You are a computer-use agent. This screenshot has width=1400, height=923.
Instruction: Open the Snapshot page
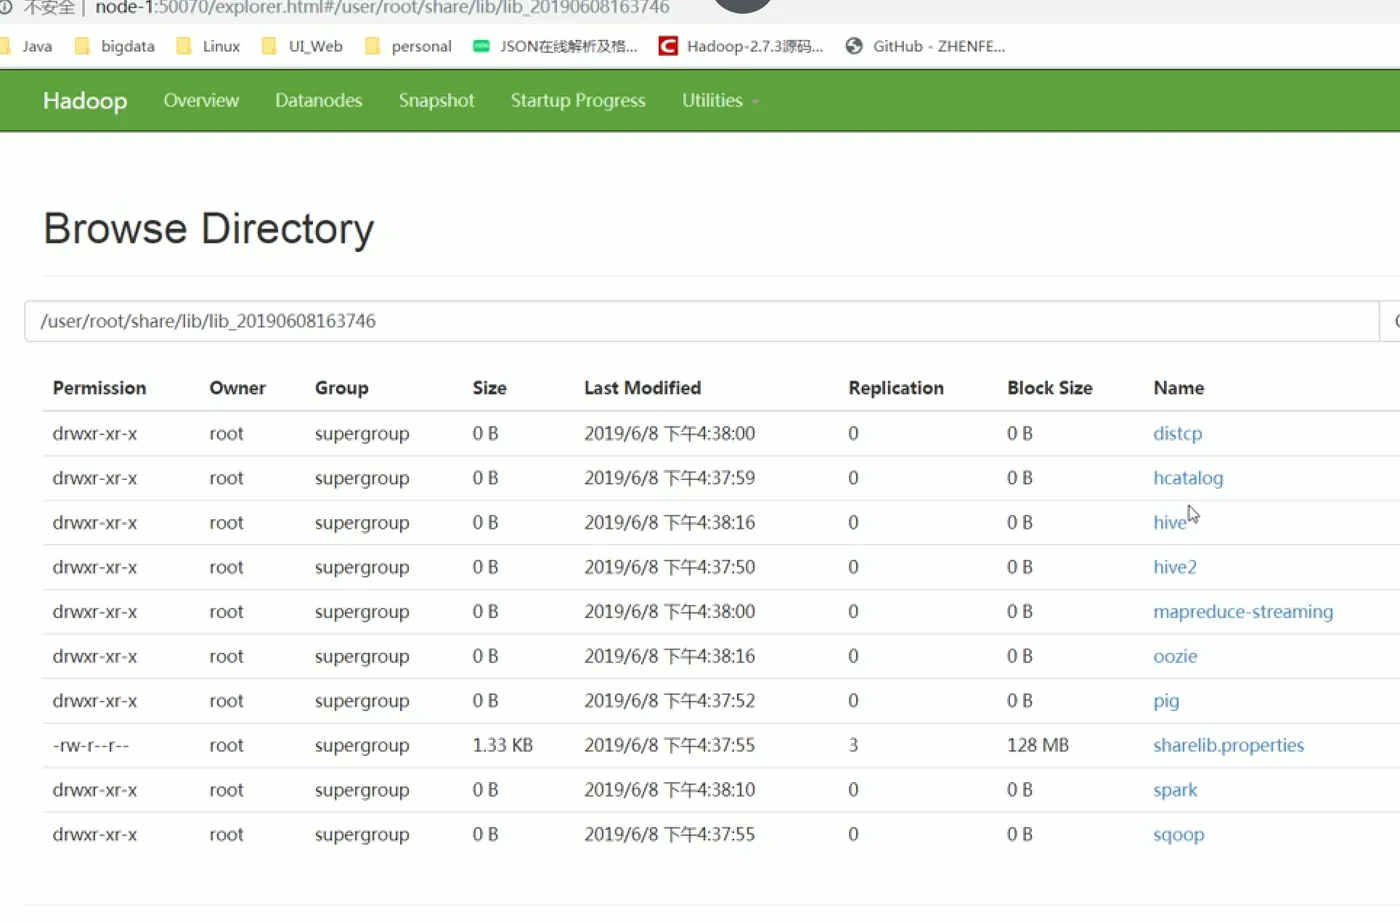pos(437,100)
